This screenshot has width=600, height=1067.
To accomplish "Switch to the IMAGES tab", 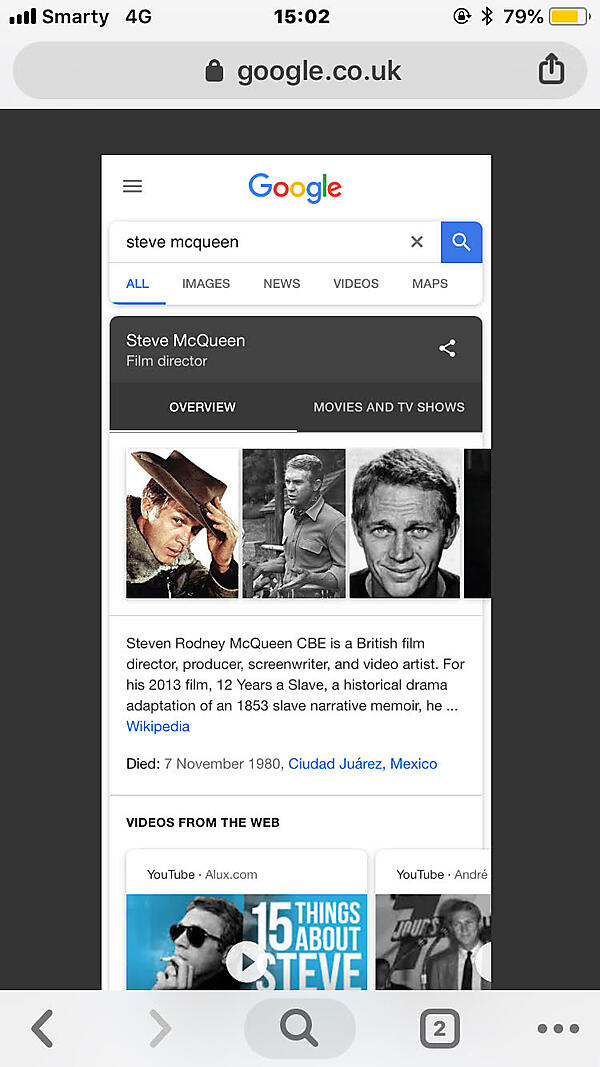I will 206,284.
